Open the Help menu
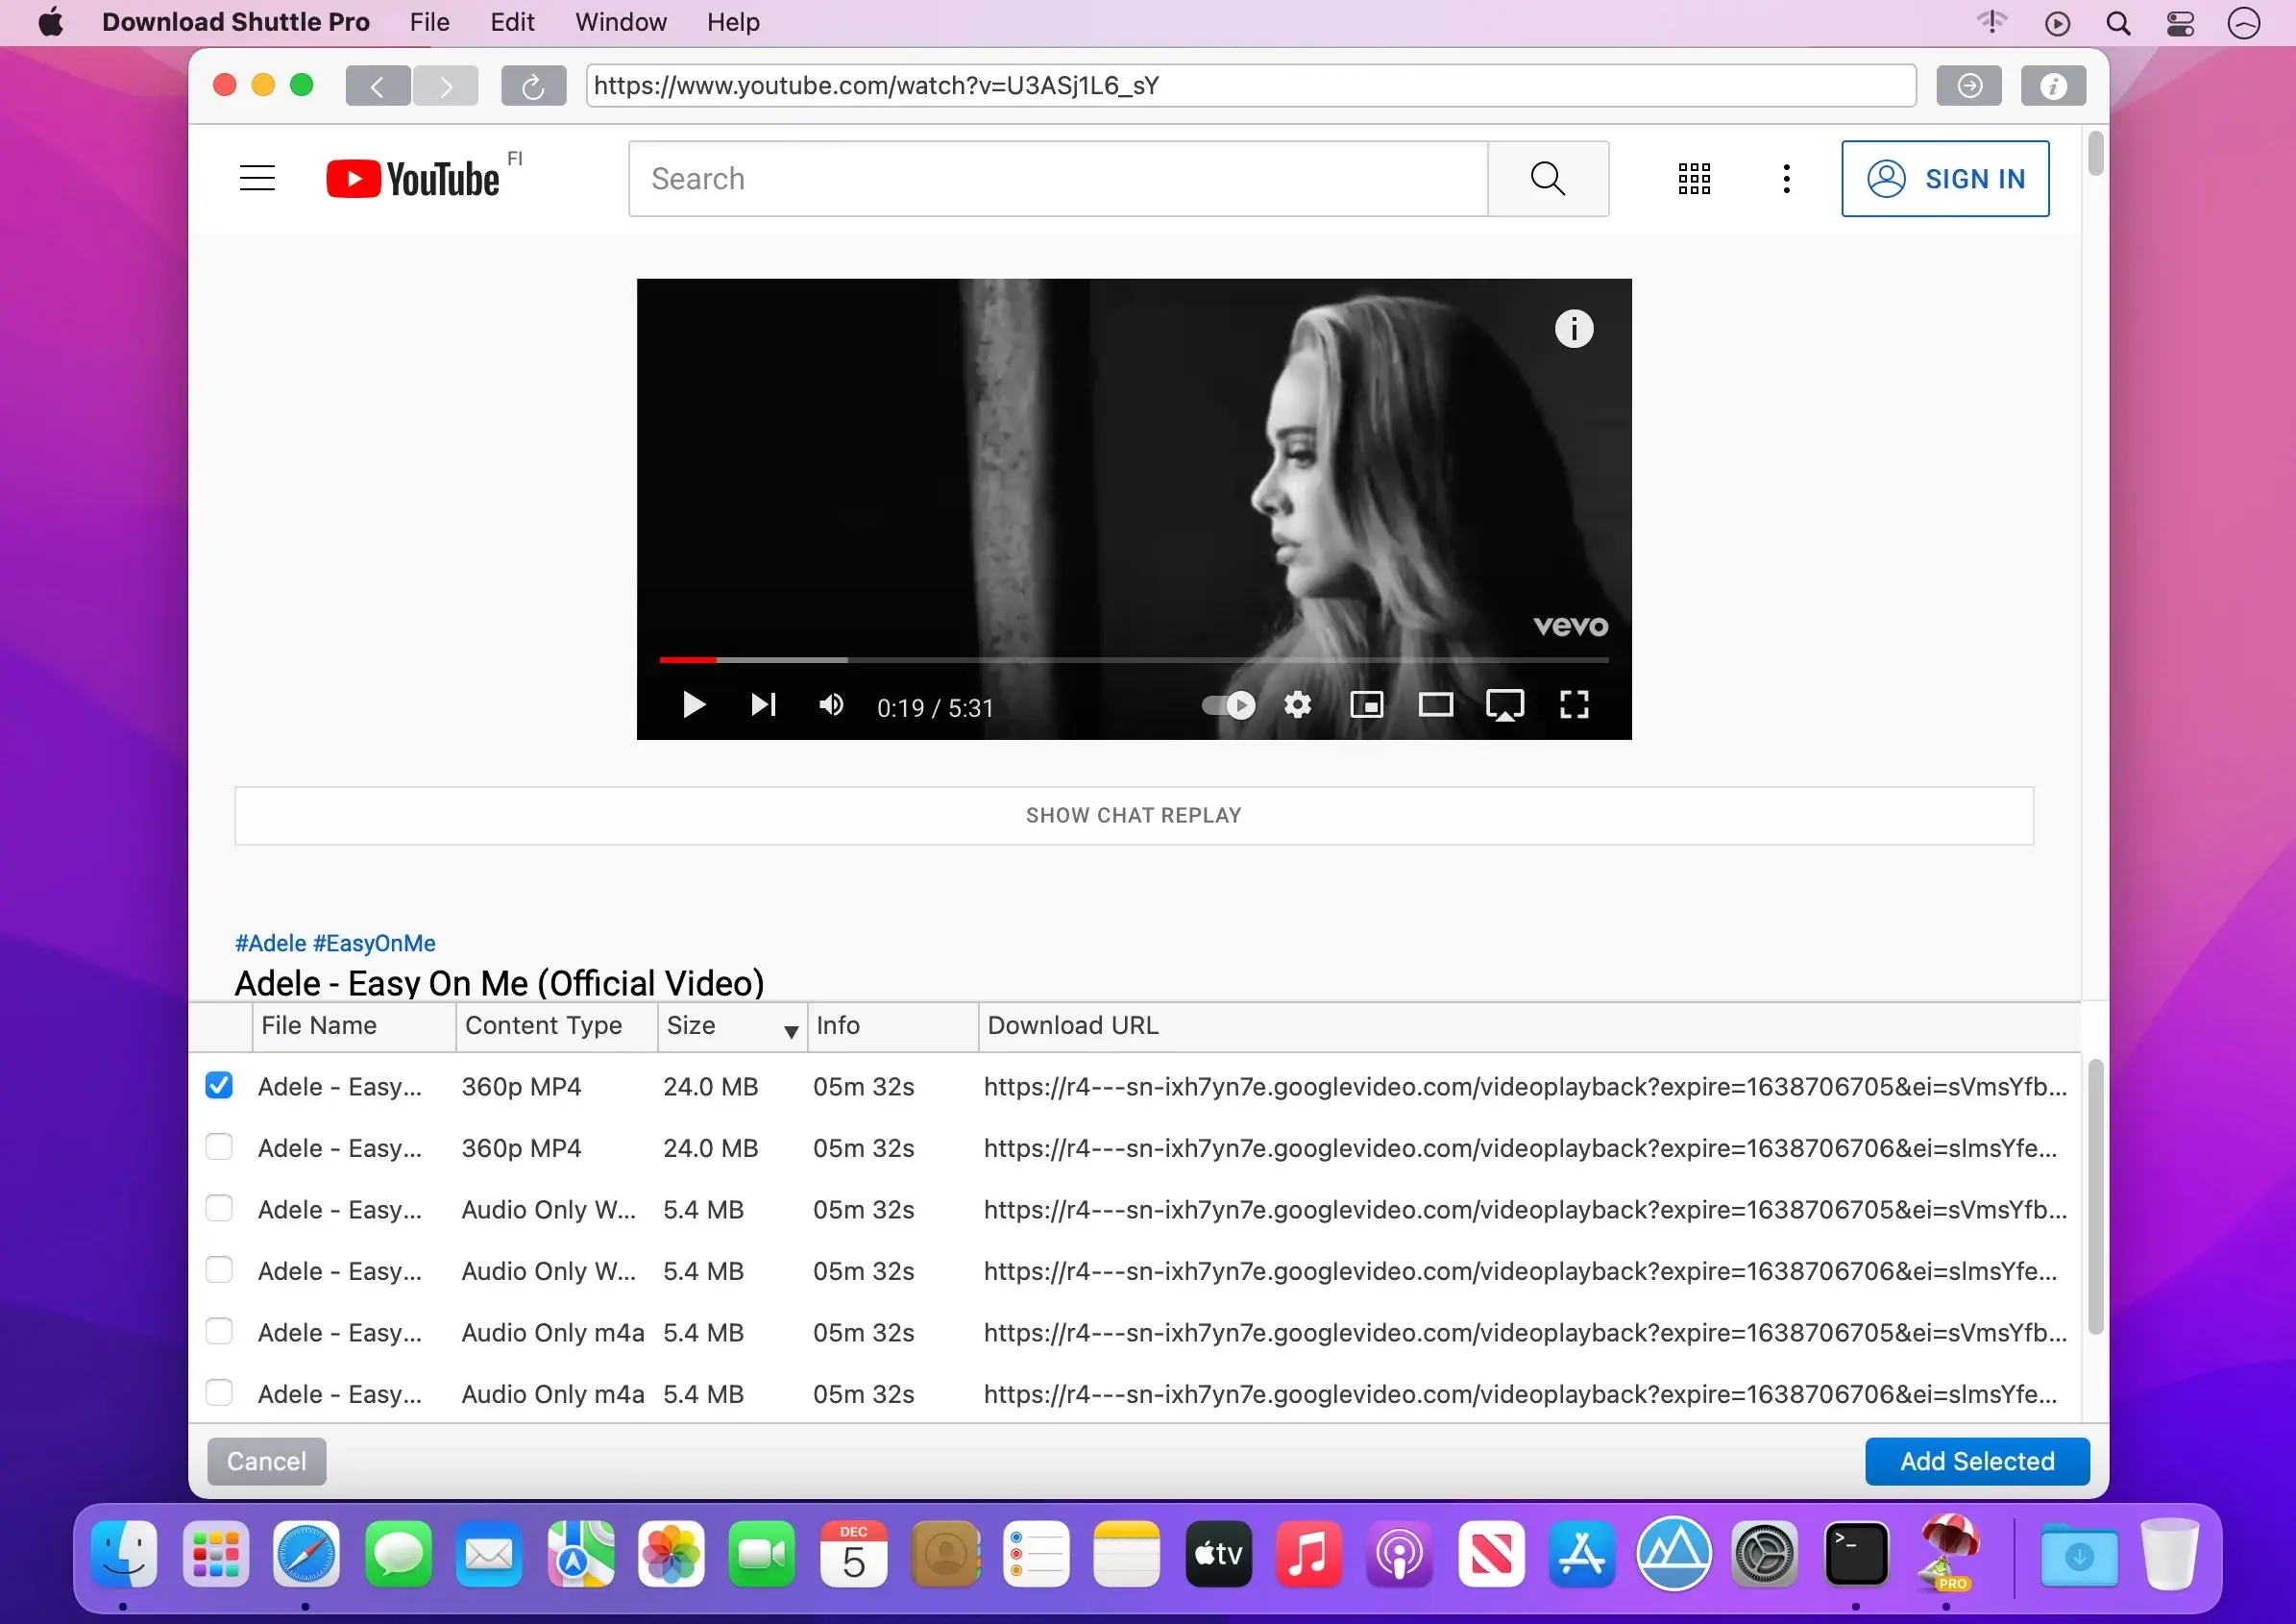The image size is (2296, 1624). click(x=734, y=22)
